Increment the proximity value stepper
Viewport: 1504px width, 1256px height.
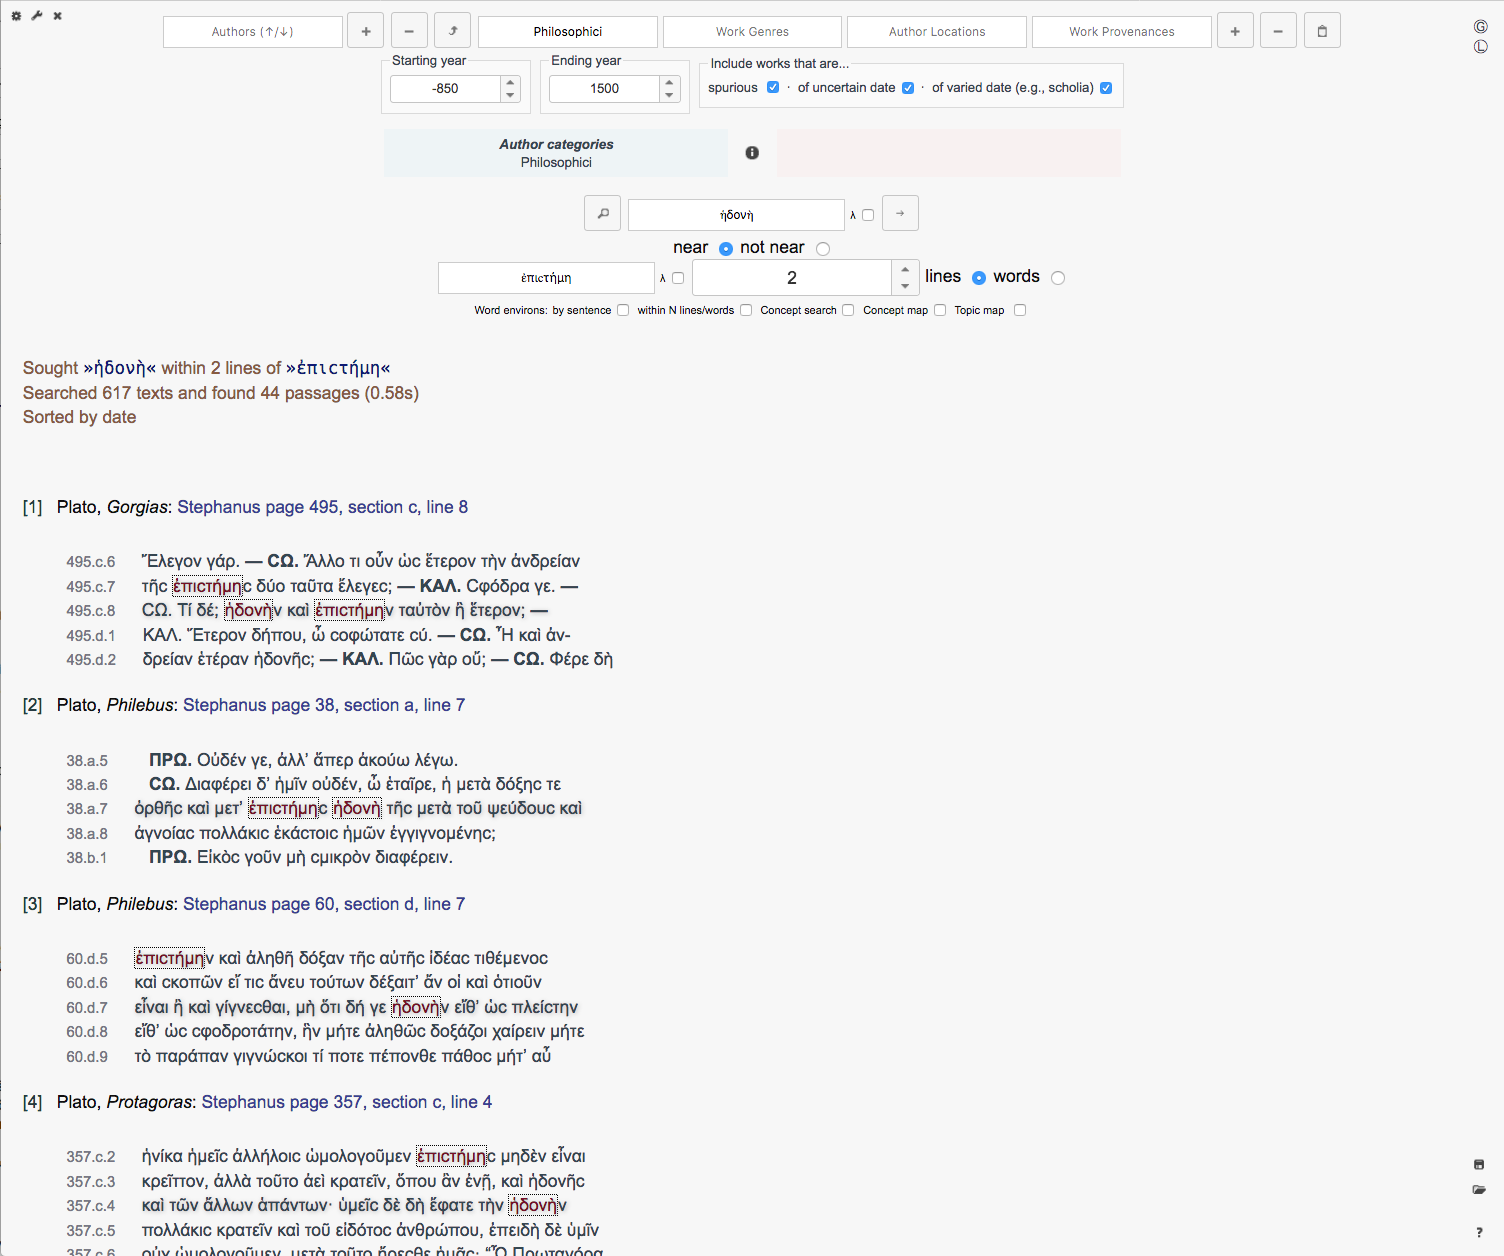click(x=905, y=270)
